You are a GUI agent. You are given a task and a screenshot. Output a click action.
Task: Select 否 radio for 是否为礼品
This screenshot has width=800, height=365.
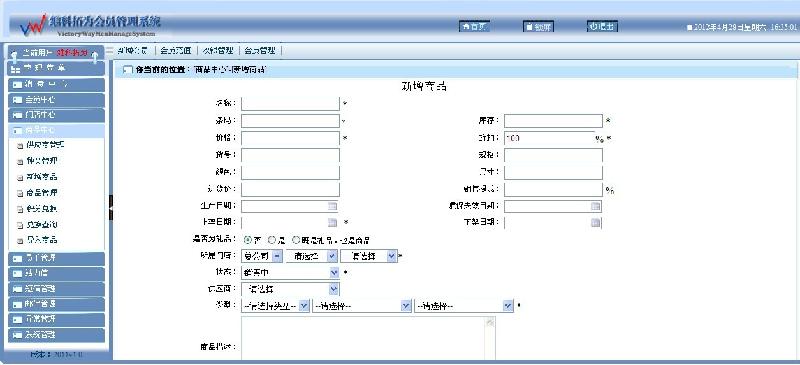[x=248, y=239]
